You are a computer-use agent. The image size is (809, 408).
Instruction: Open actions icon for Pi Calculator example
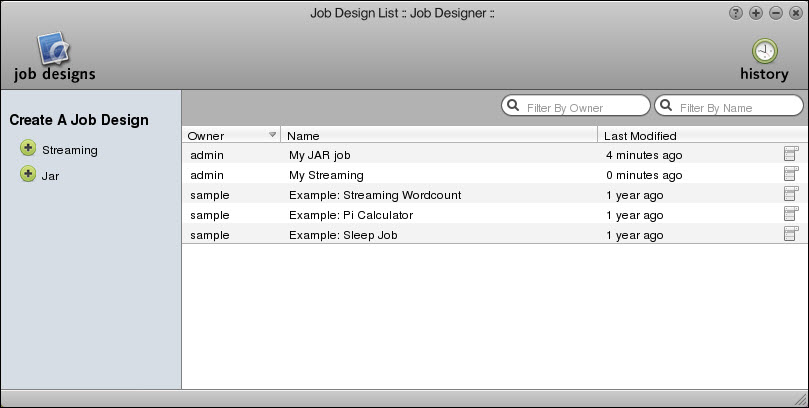[x=791, y=214]
